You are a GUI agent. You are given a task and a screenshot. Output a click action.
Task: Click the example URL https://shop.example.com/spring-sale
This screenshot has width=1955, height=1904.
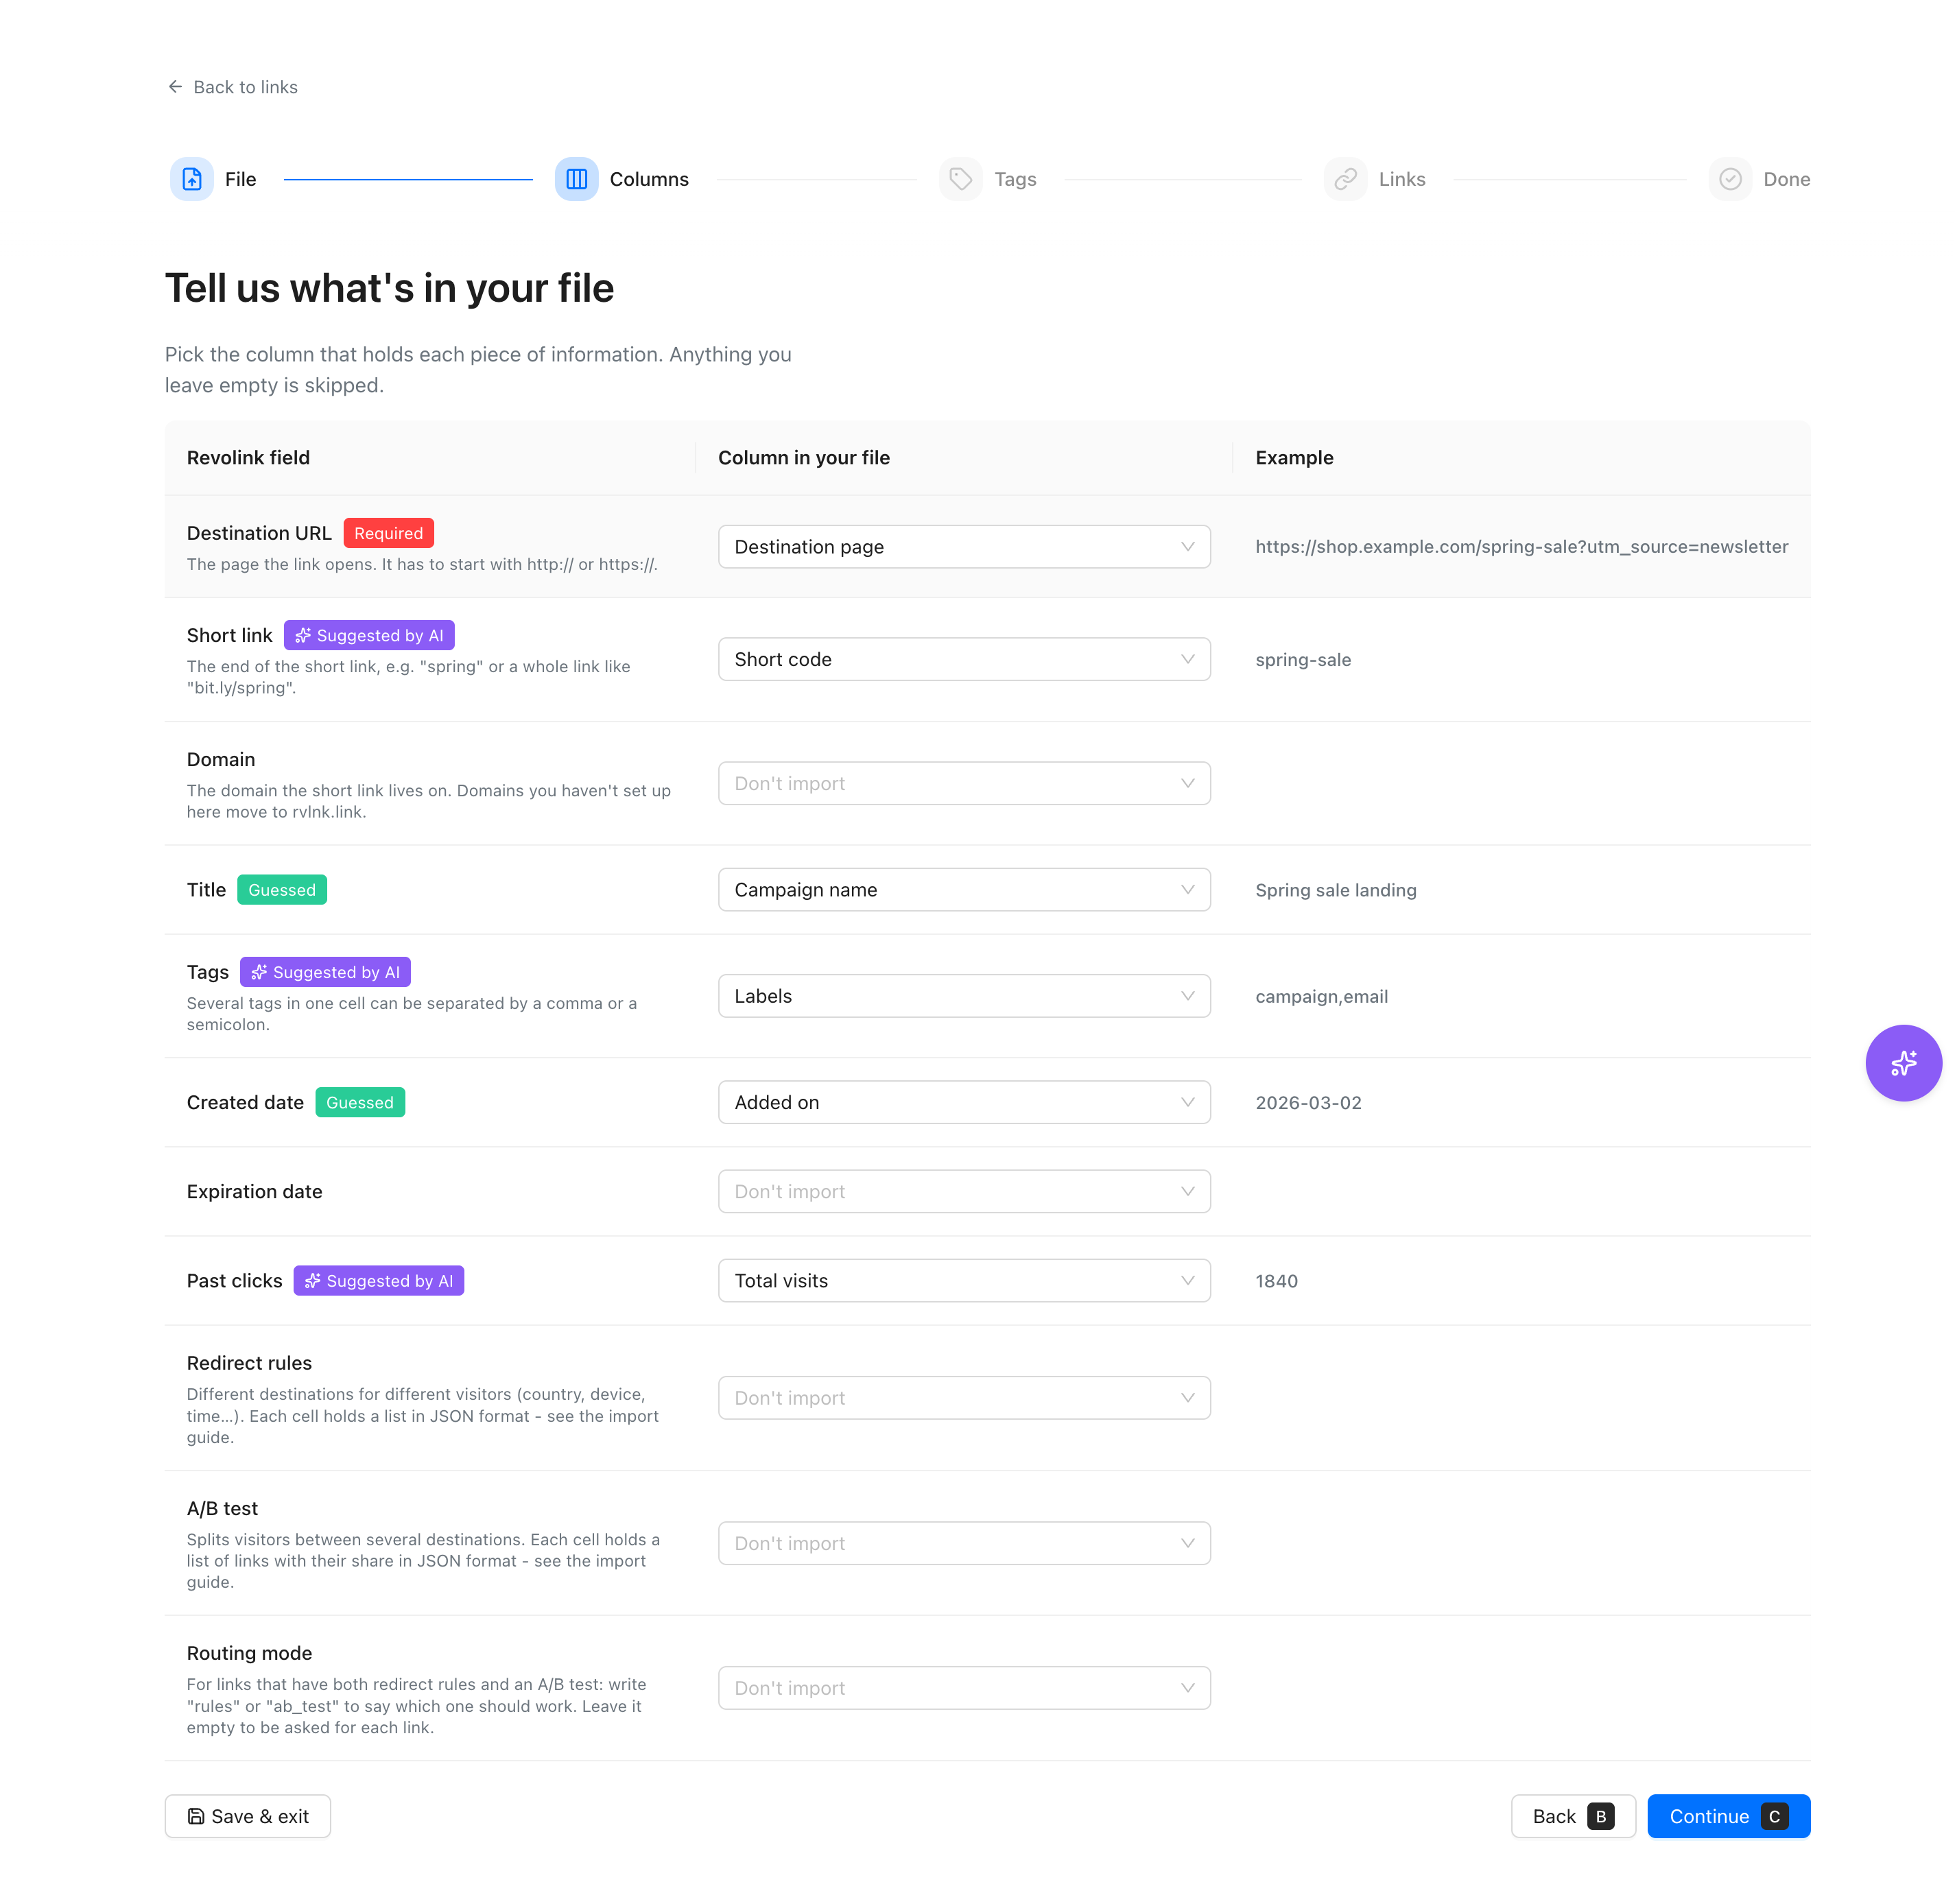[x=1521, y=547]
